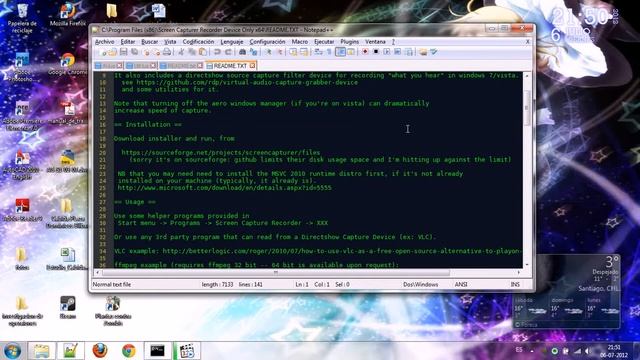The image size is (640, 360).
Task: Switch to the third document tab
Action: pyautogui.click(x=181, y=66)
